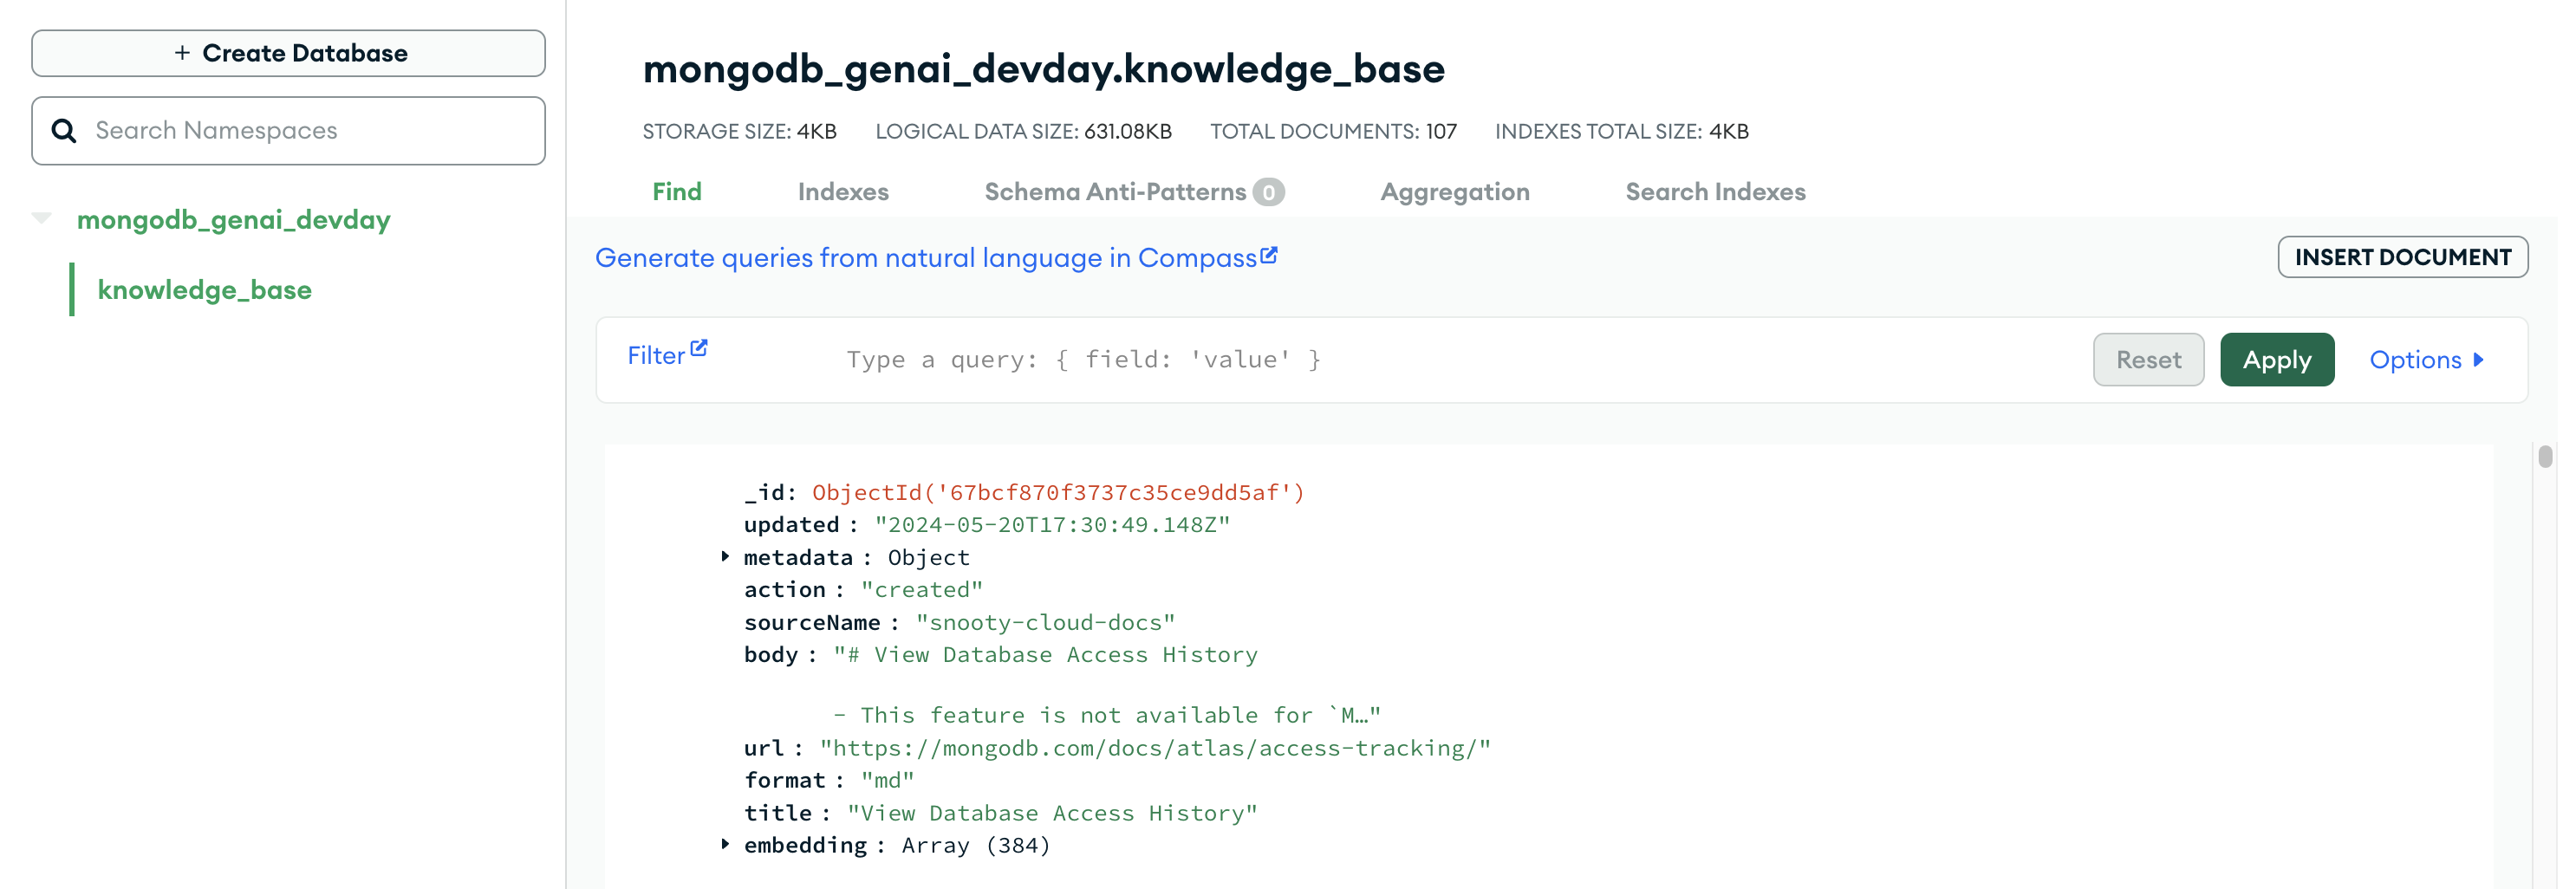The width and height of the screenshot is (2576, 889).
Task: Click the document list scrollbar thumb
Action: (x=2545, y=456)
